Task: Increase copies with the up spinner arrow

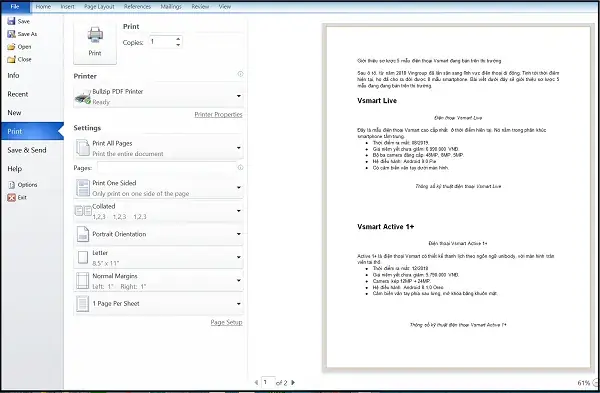Action: (x=178, y=39)
